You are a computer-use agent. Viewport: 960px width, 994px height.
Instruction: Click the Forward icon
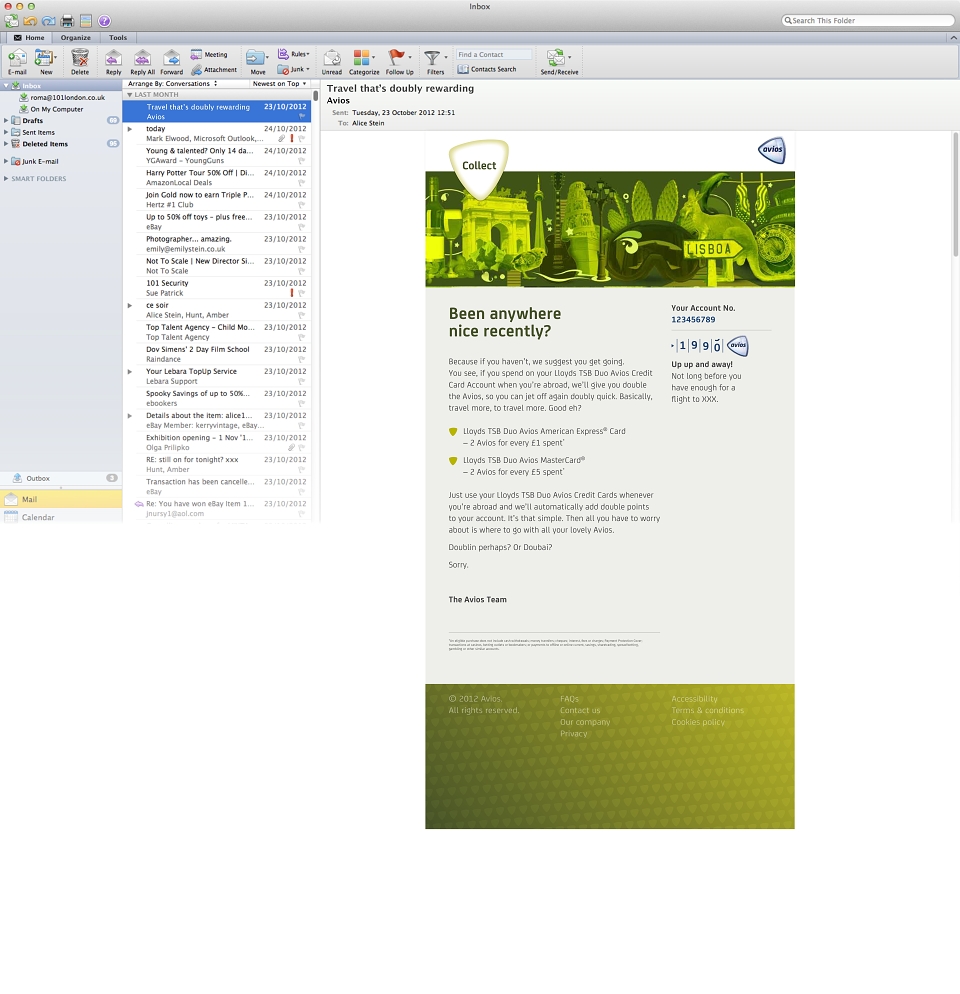[171, 58]
